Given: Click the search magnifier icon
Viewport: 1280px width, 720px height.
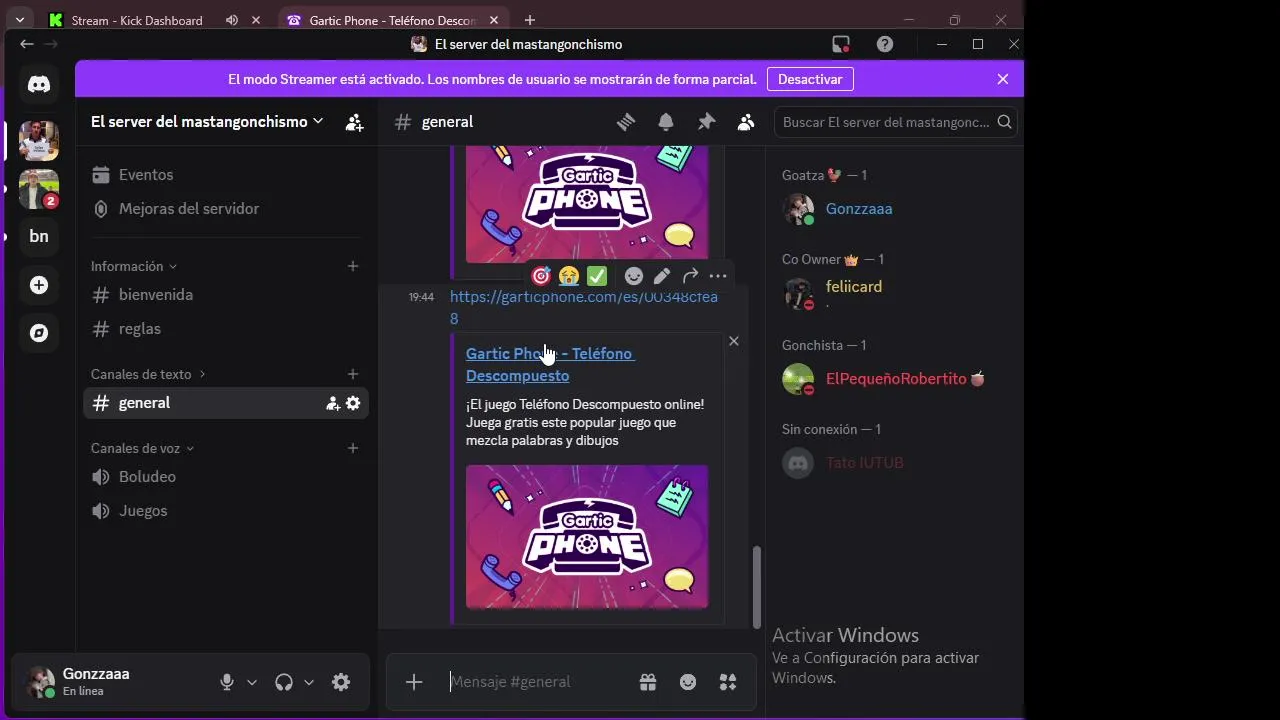Looking at the screenshot, I should click(x=1004, y=122).
